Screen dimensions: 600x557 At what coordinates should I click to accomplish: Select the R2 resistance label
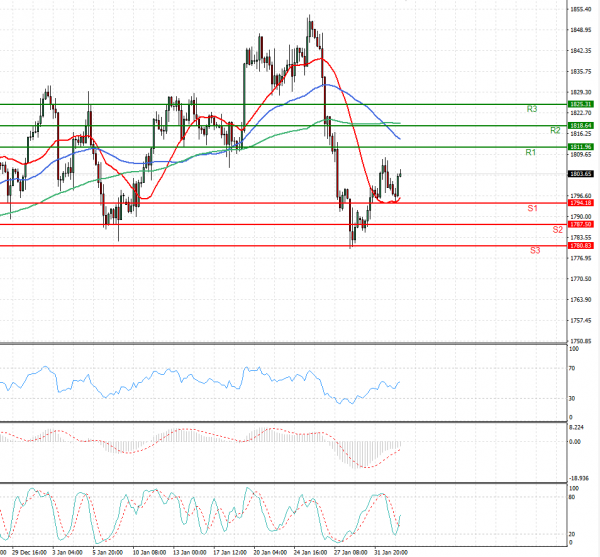pyautogui.click(x=554, y=131)
